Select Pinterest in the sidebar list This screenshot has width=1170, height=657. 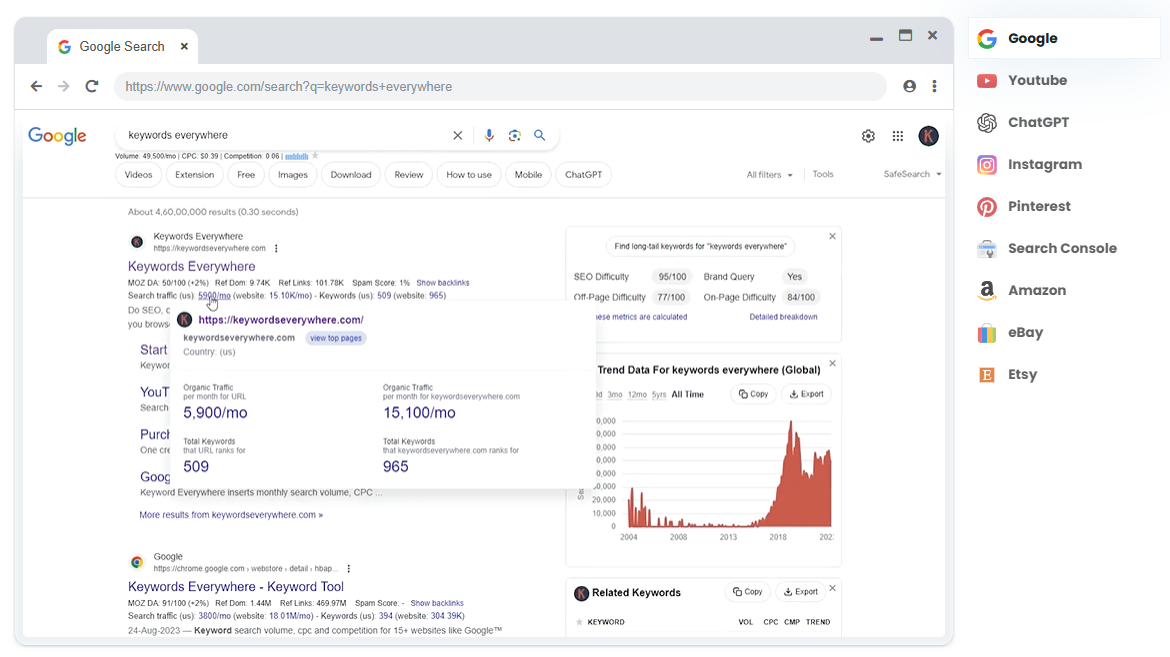[1064, 207]
